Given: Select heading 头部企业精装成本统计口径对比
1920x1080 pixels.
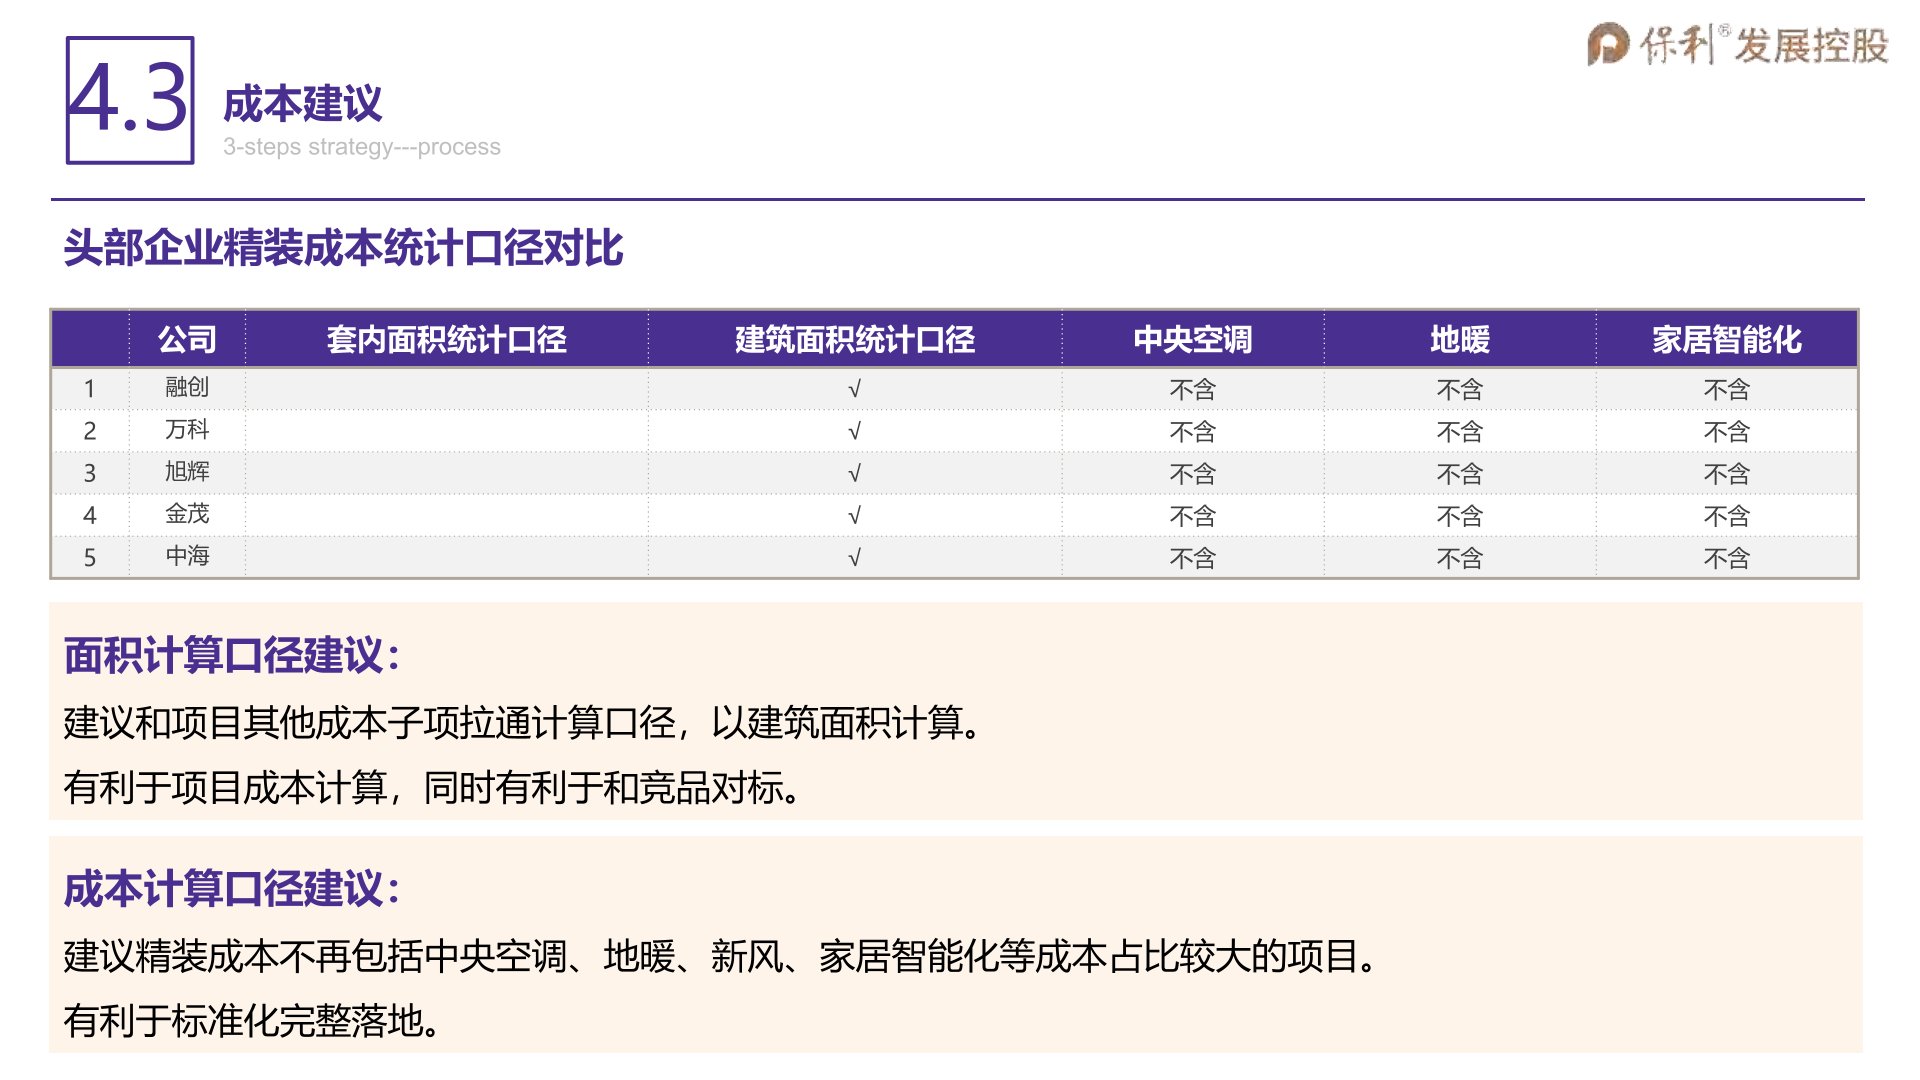Looking at the screenshot, I should pyautogui.click(x=343, y=248).
